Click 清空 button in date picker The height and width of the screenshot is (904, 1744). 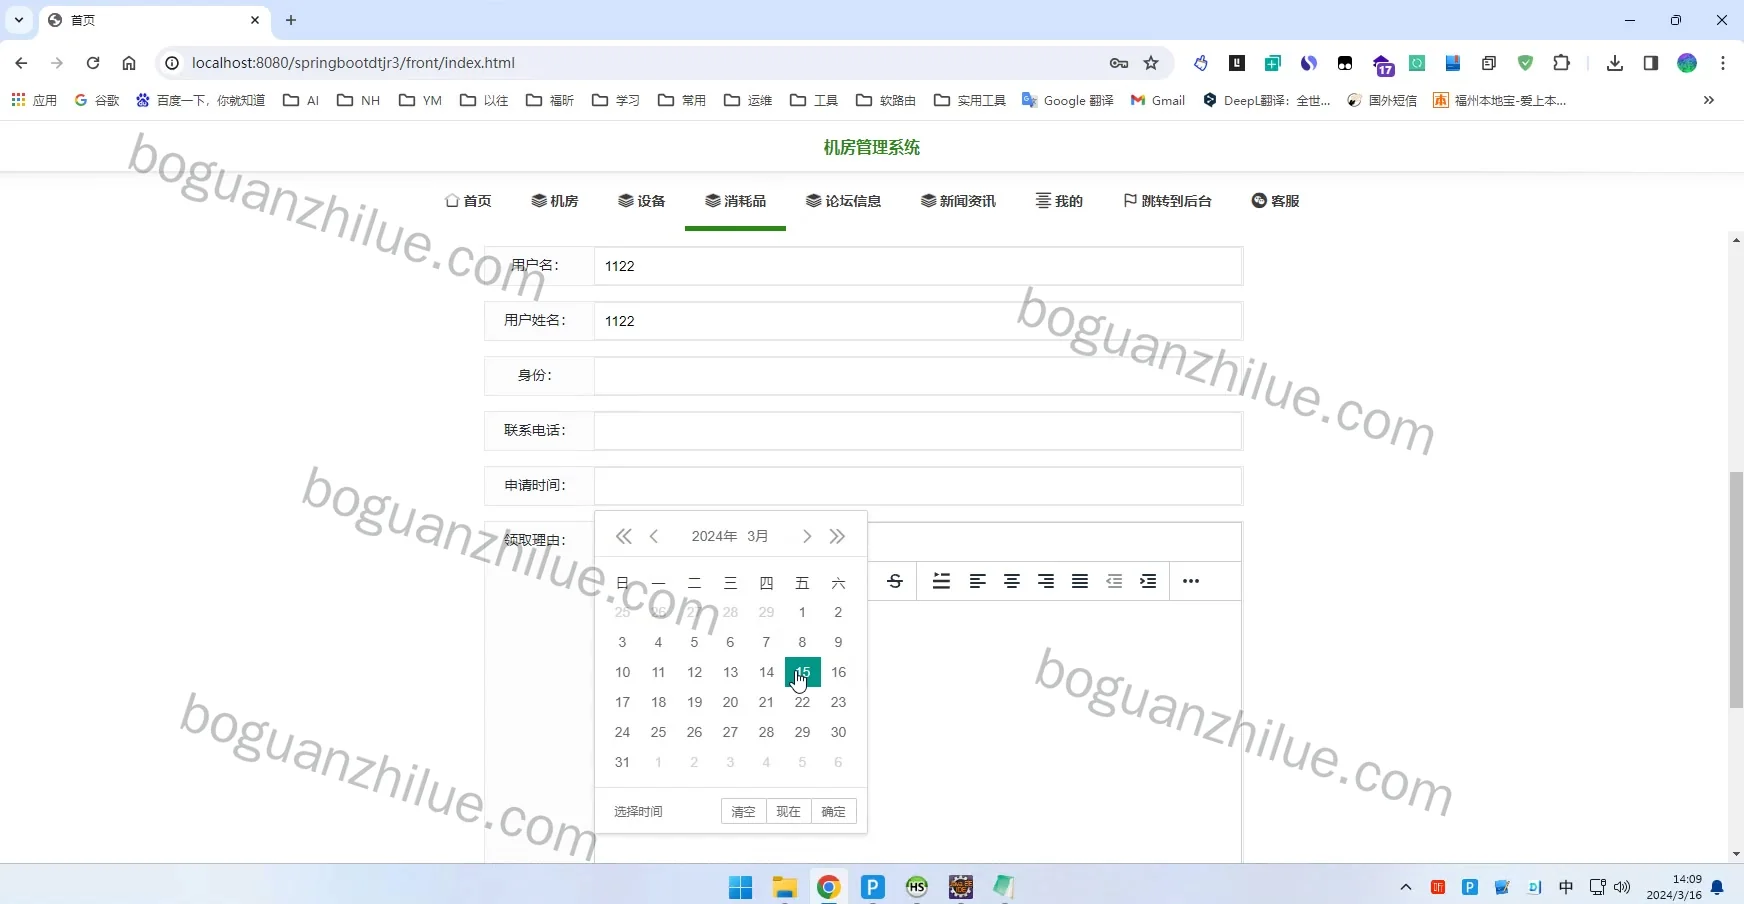tap(744, 811)
